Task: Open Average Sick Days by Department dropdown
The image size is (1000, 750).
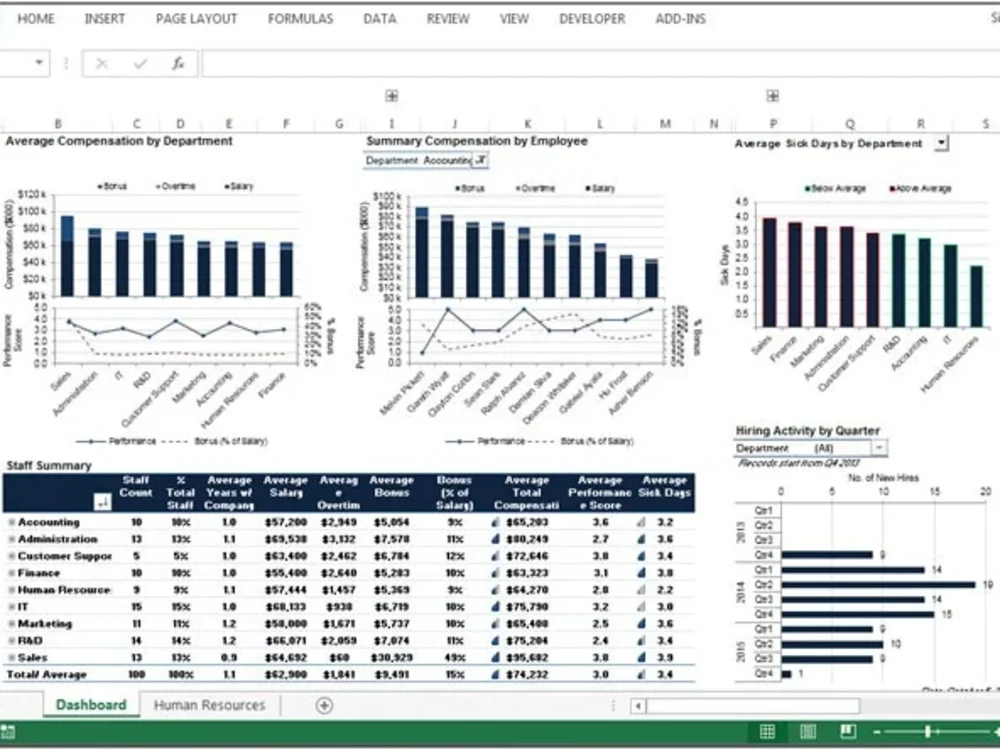Action: (x=941, y=143)
